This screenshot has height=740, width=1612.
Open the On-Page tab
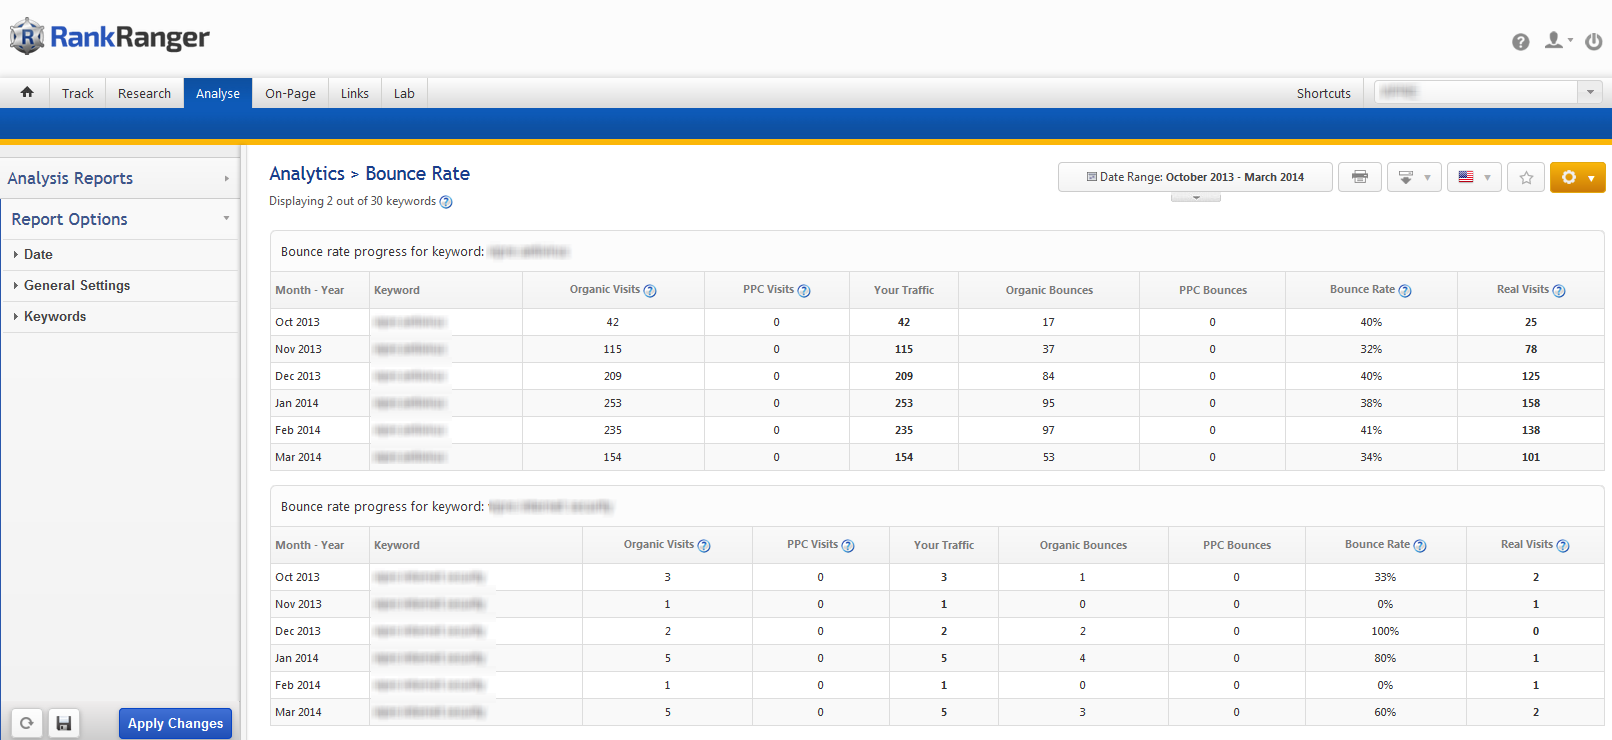[x=290, y=93]
